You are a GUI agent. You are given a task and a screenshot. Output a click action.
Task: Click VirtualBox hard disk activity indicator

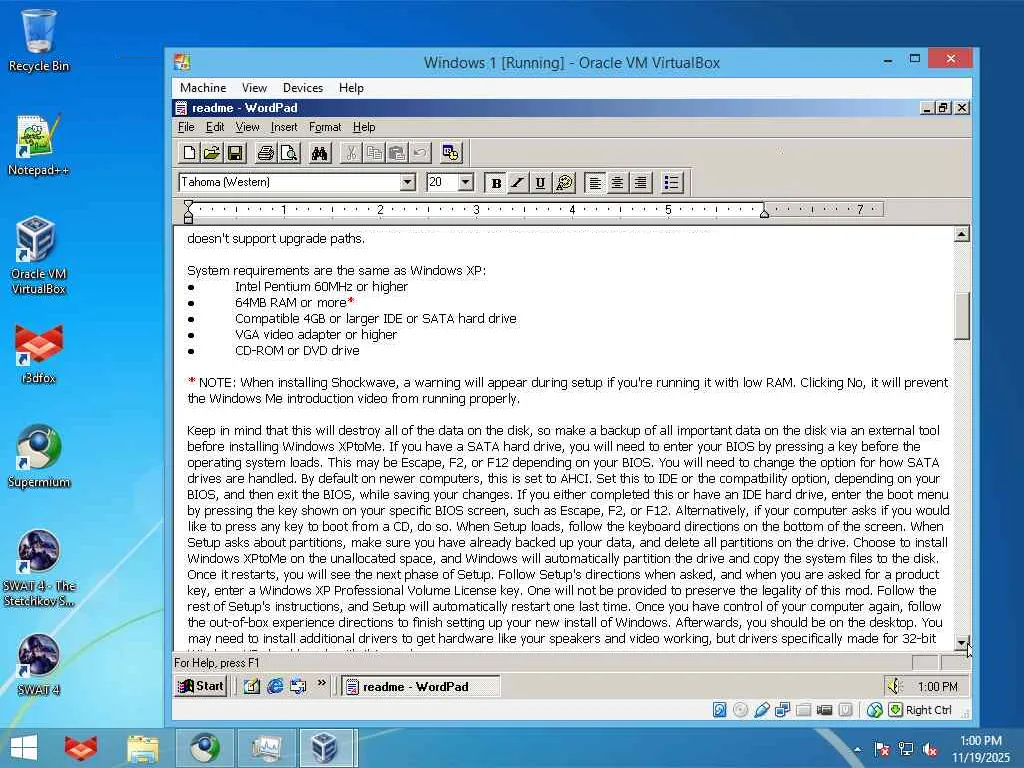click(x=719, y=710)
